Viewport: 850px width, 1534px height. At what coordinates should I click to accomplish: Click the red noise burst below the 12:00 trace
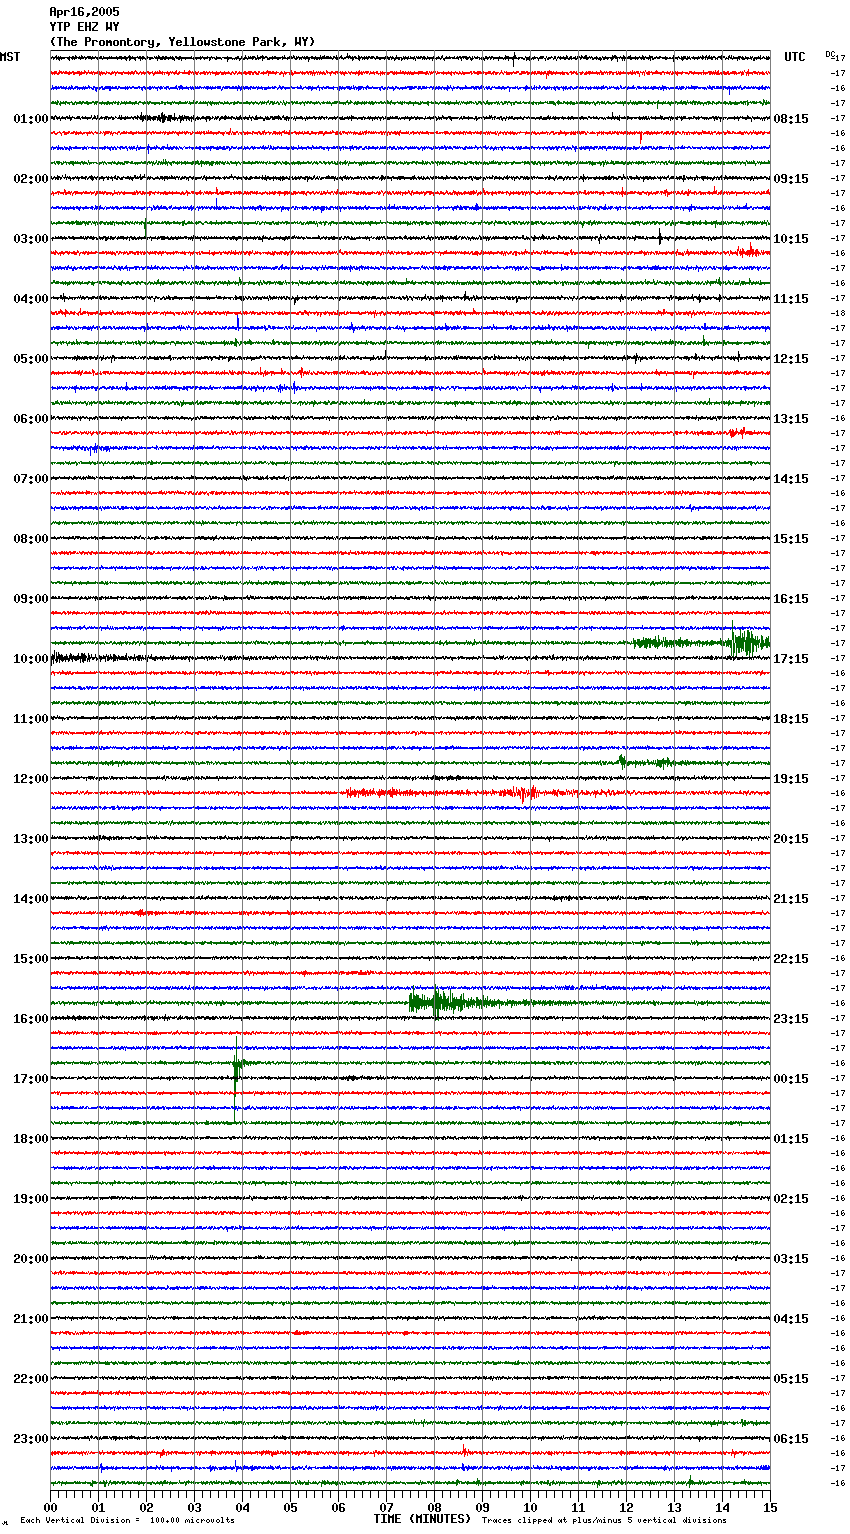coord(445,793)
